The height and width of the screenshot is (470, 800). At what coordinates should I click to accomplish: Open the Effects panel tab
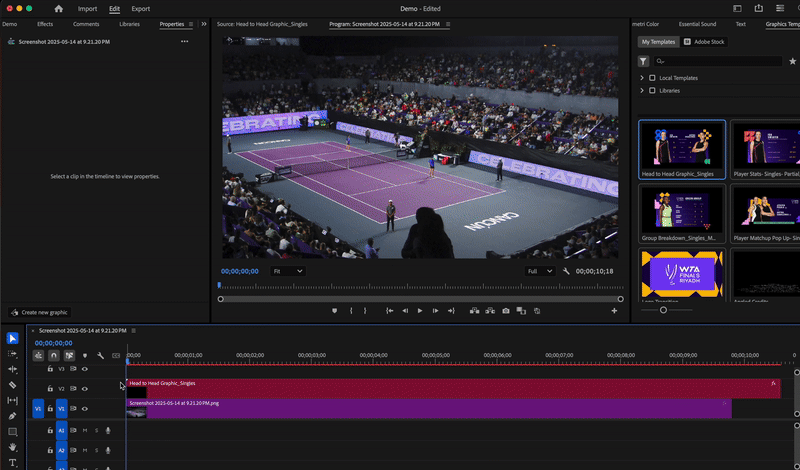[x=45, y=24]
